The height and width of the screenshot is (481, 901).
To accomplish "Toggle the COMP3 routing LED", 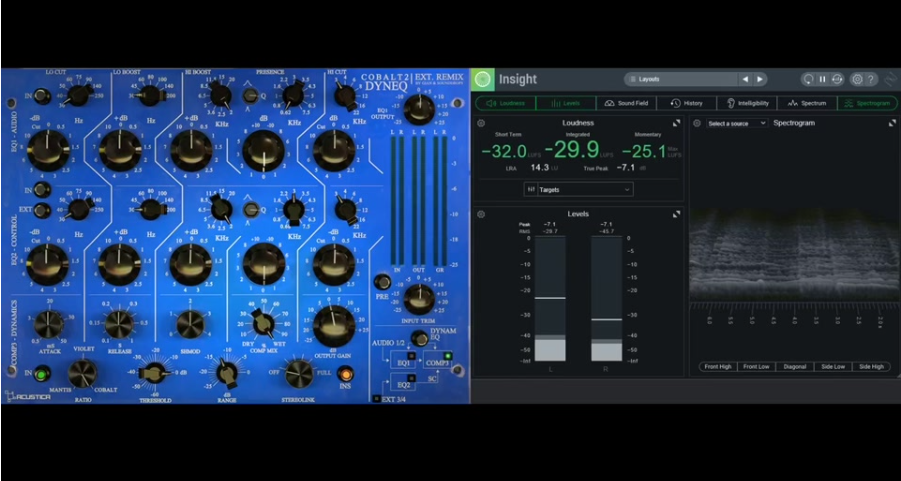I will pos(448,356).
